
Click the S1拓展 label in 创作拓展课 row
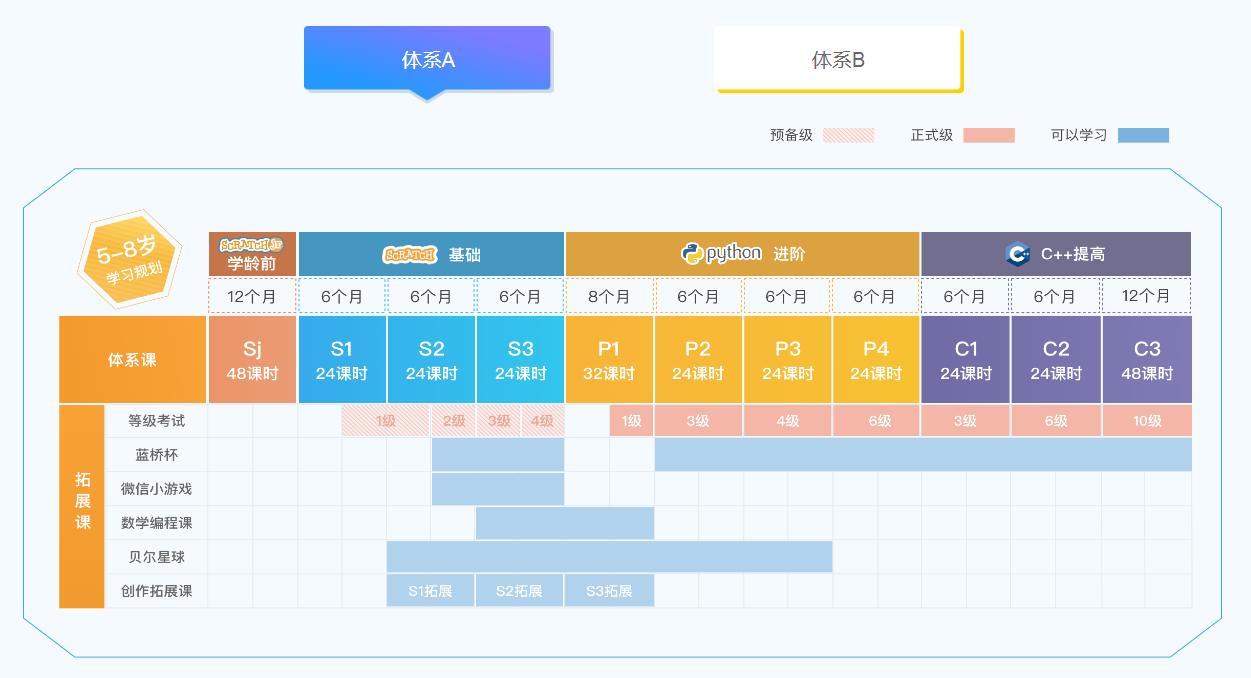430,590
